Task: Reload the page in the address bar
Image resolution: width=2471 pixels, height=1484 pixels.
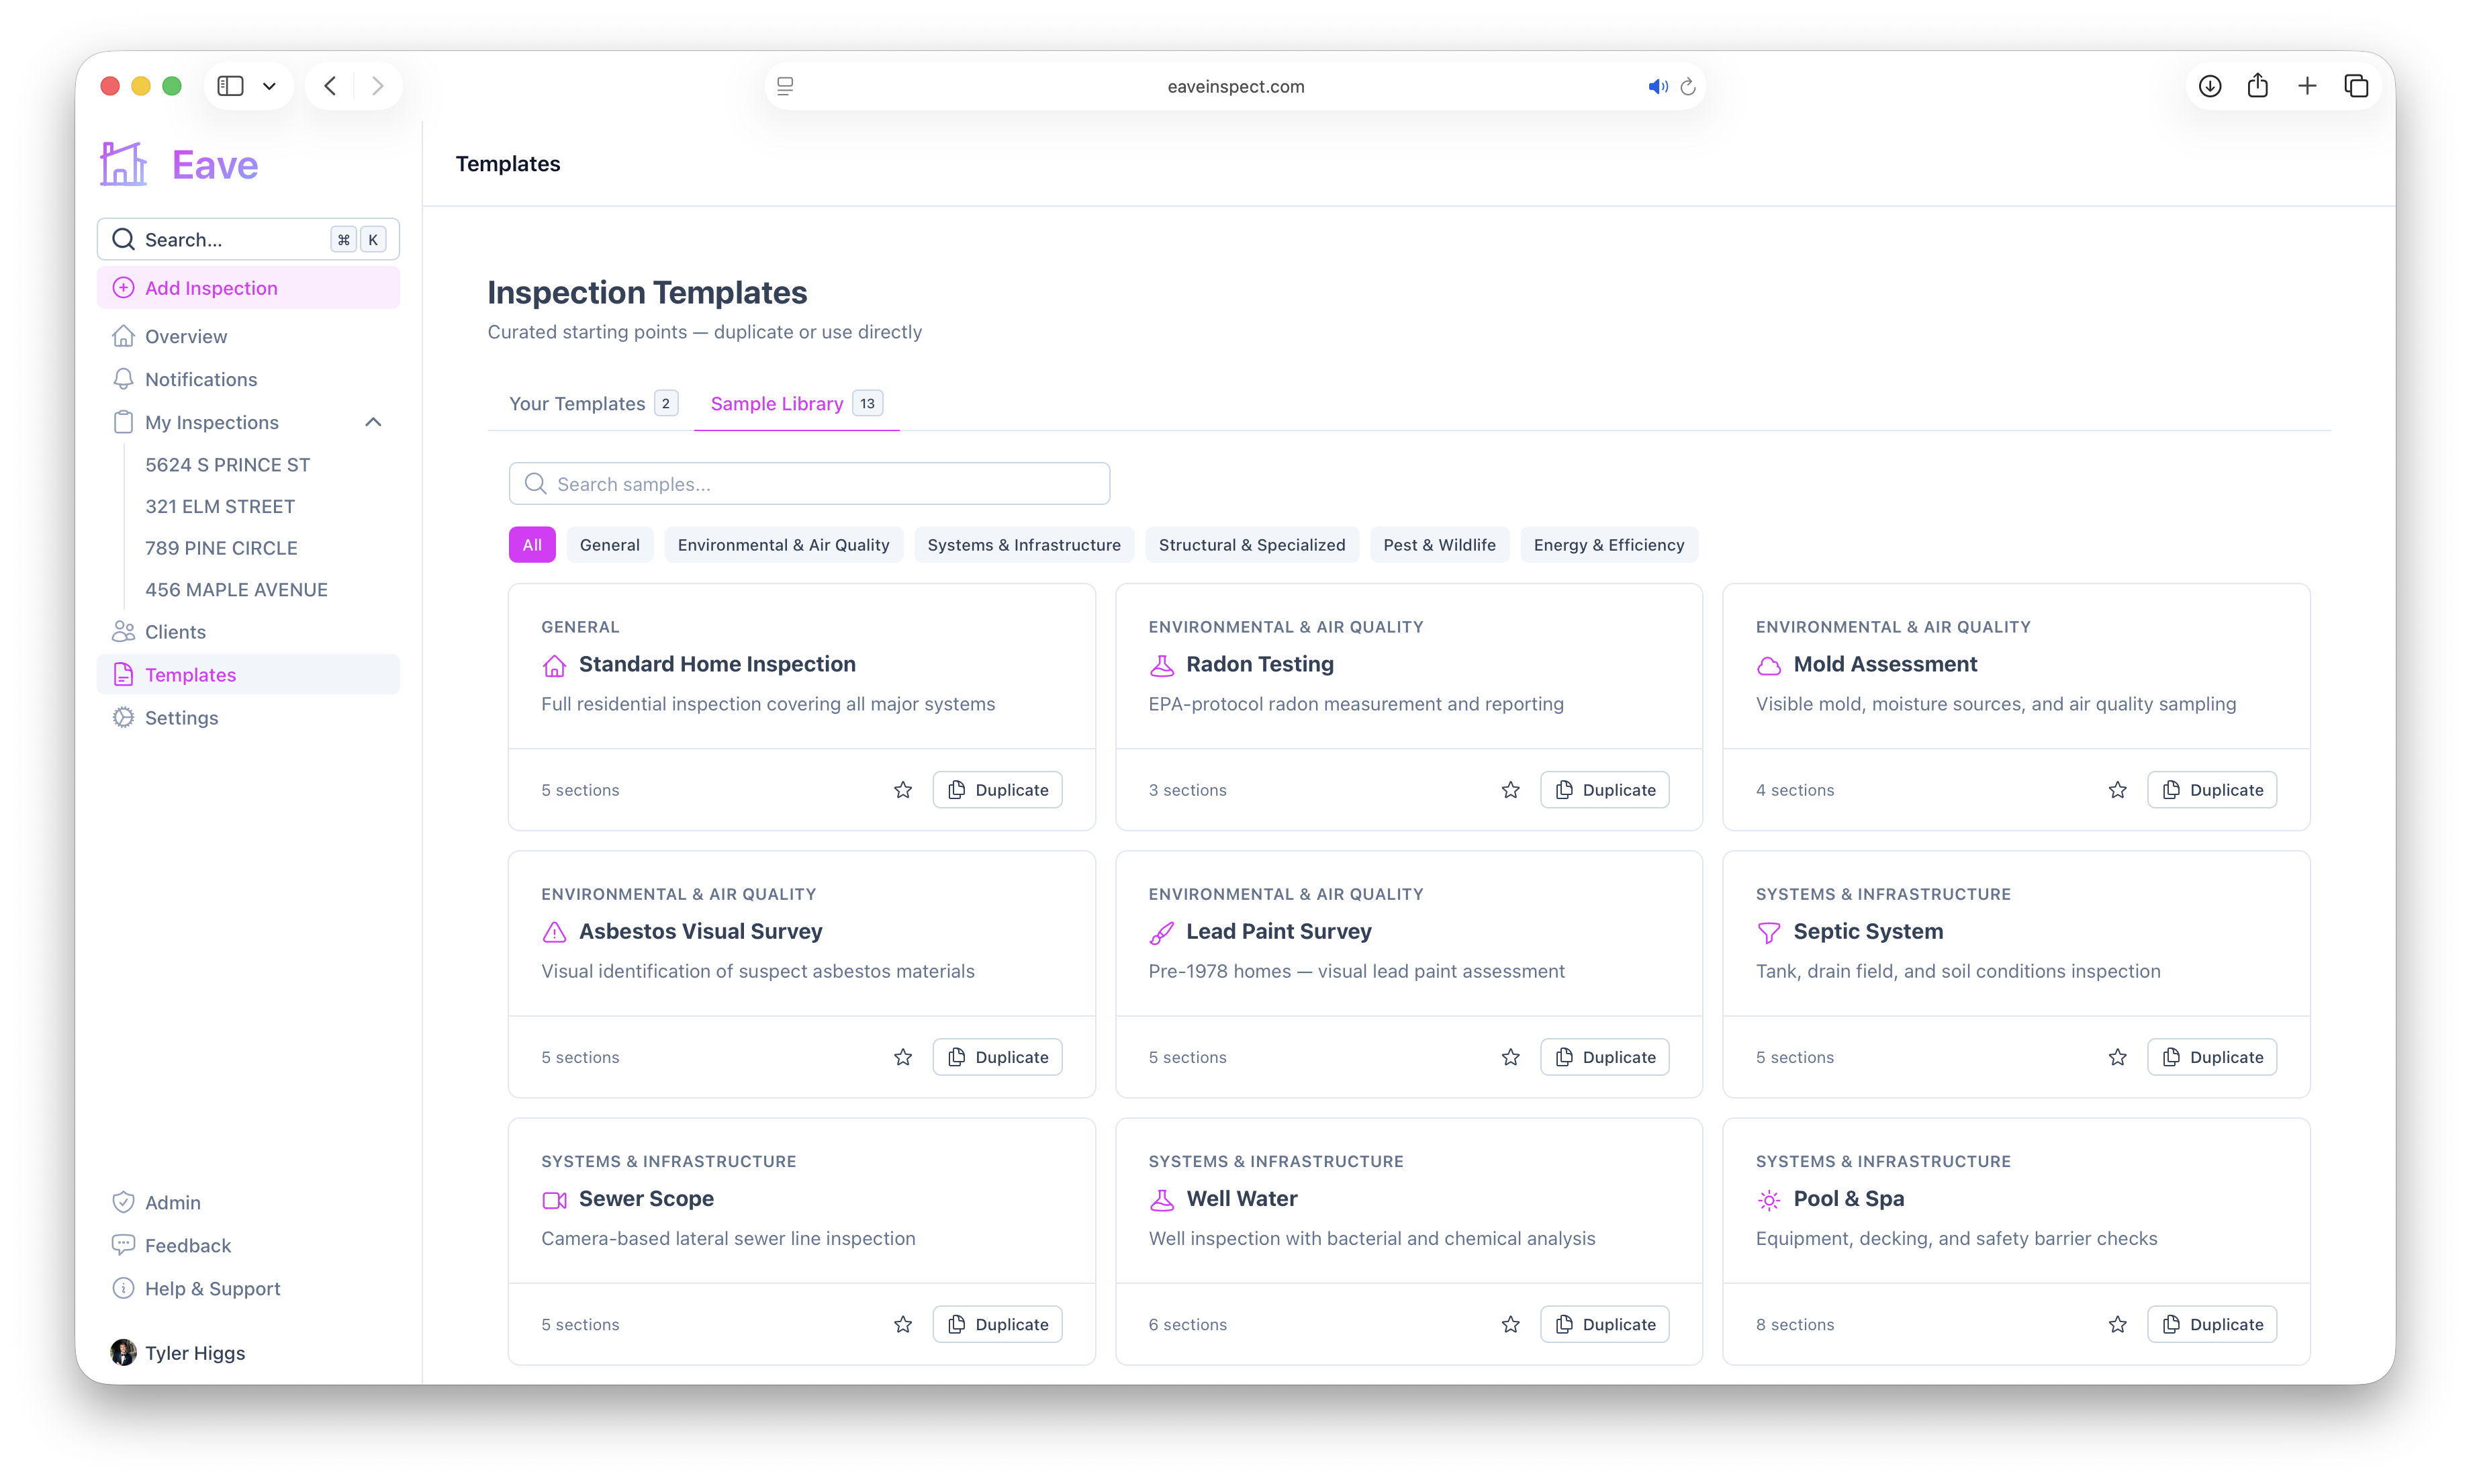Action: pyautogui.click(x=1687, y=87)
